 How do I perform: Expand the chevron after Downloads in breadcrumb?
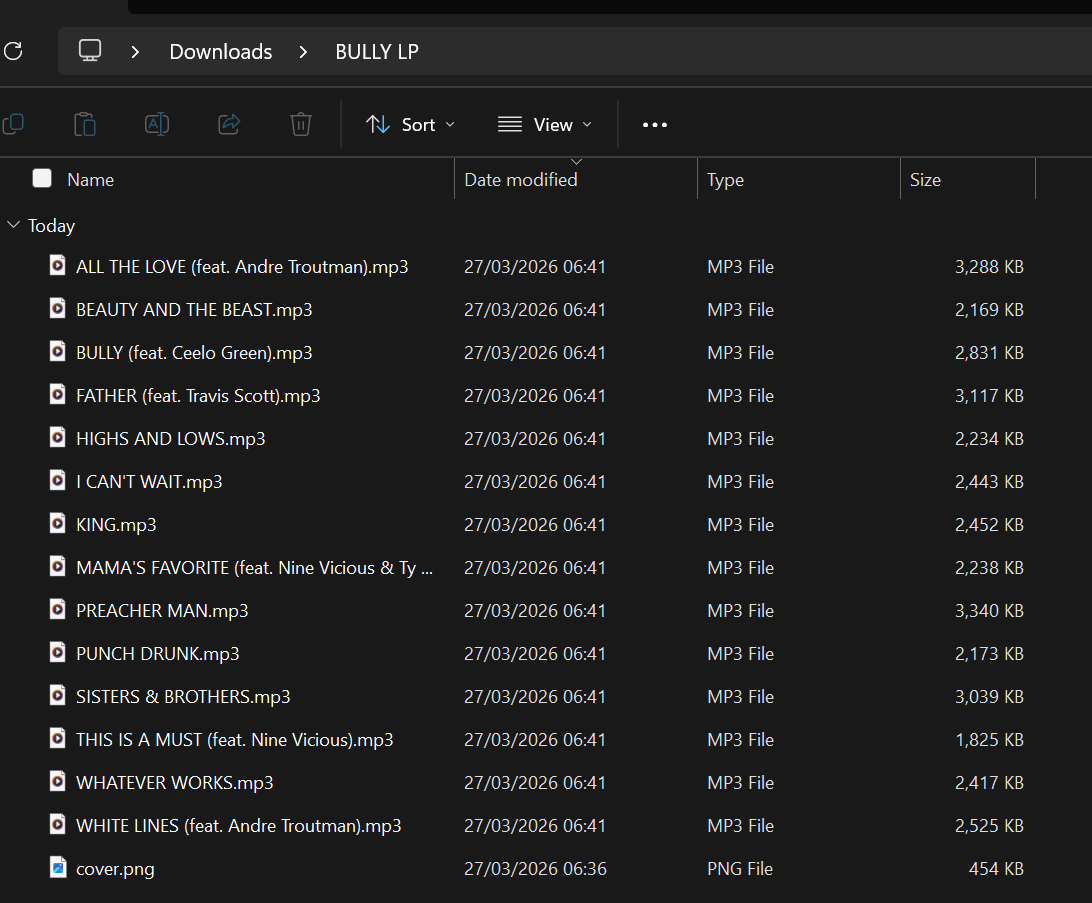pyautogui.click(x=303, y=52)
